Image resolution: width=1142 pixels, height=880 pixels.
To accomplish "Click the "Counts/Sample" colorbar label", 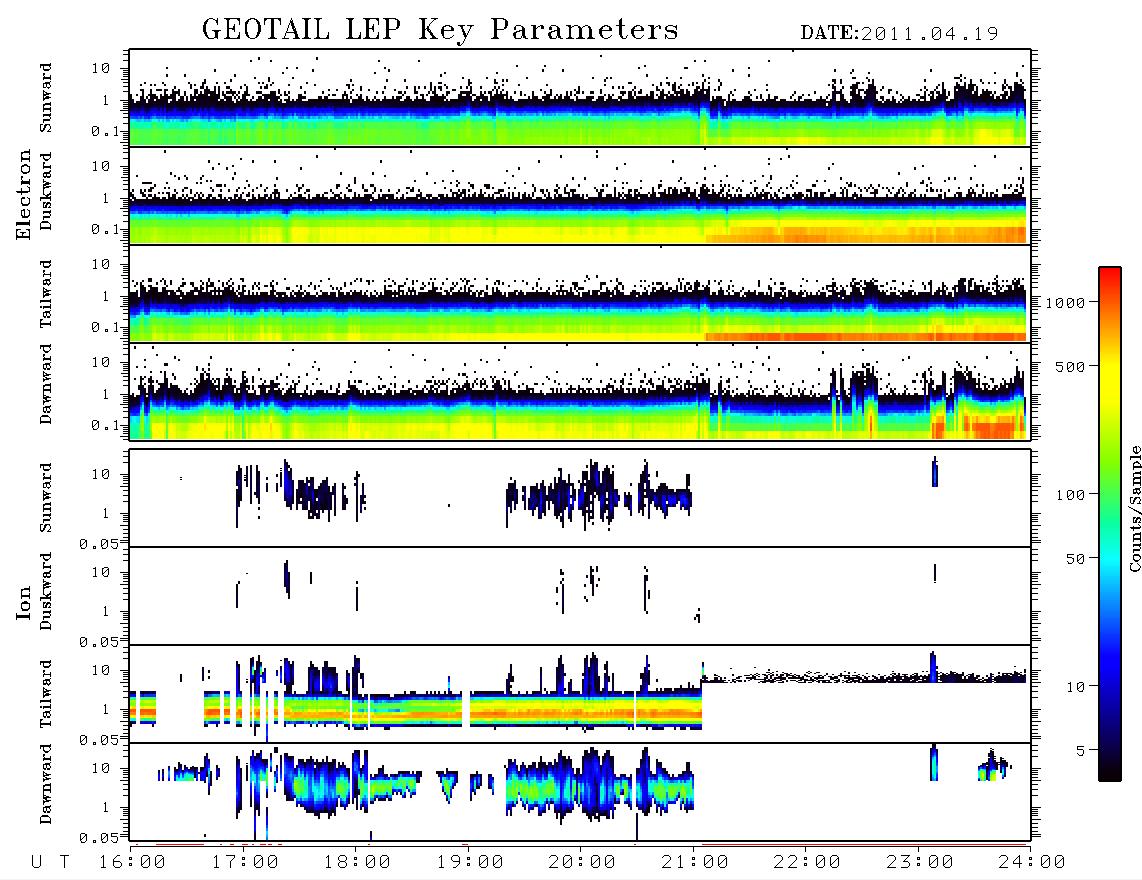I will coord(1135,509).
